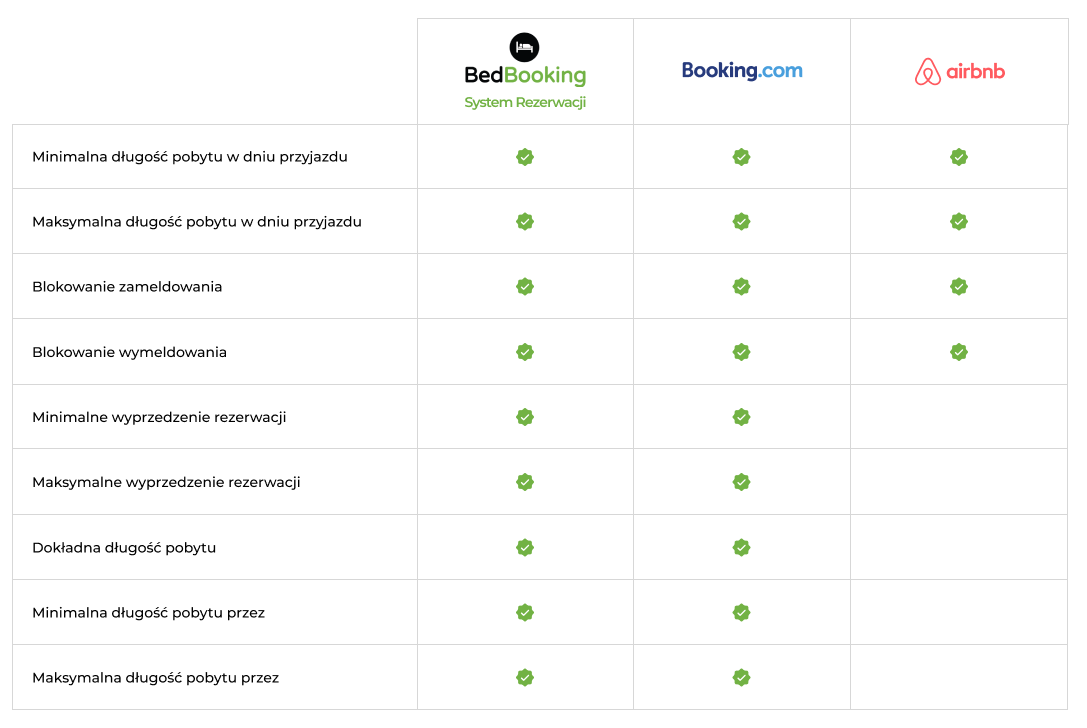
Task: Click Airbnb checkmark for Minimalna długość pobytu w dniu przyjazdu
Action: [959, 157]
